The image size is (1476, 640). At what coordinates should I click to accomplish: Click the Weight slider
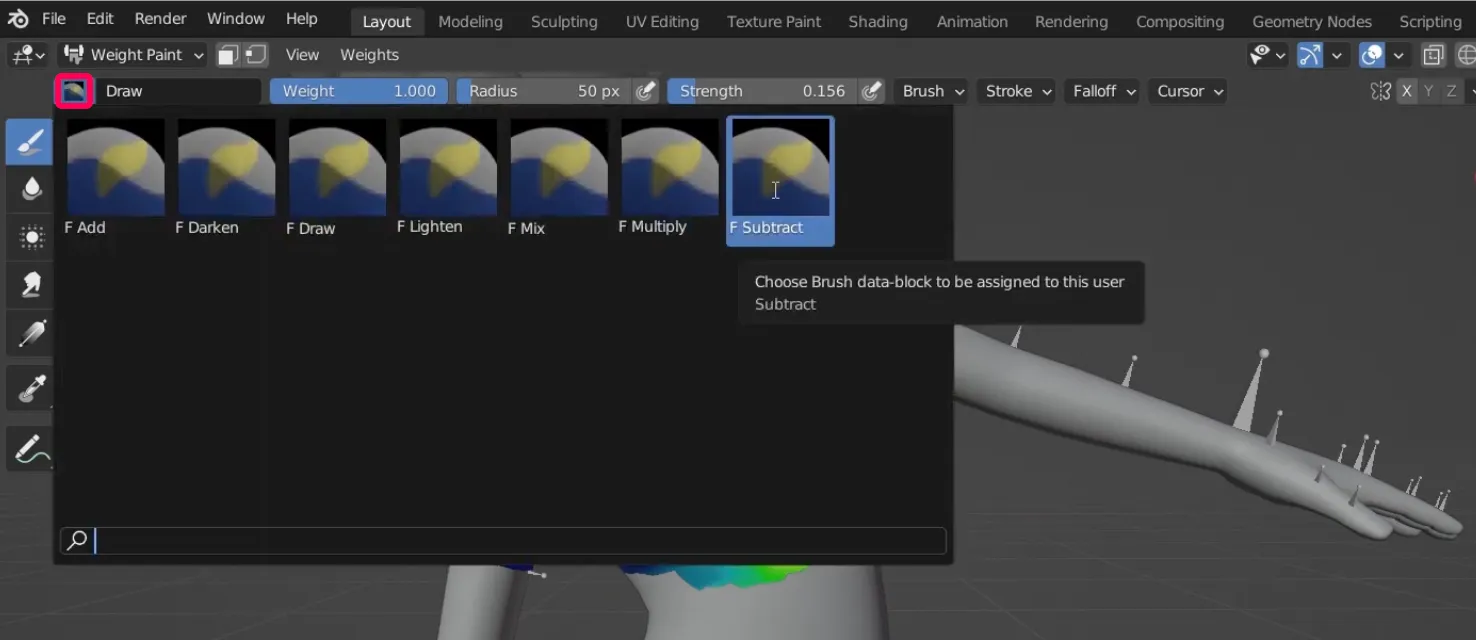pyautogui.click(x=359, y=91)
